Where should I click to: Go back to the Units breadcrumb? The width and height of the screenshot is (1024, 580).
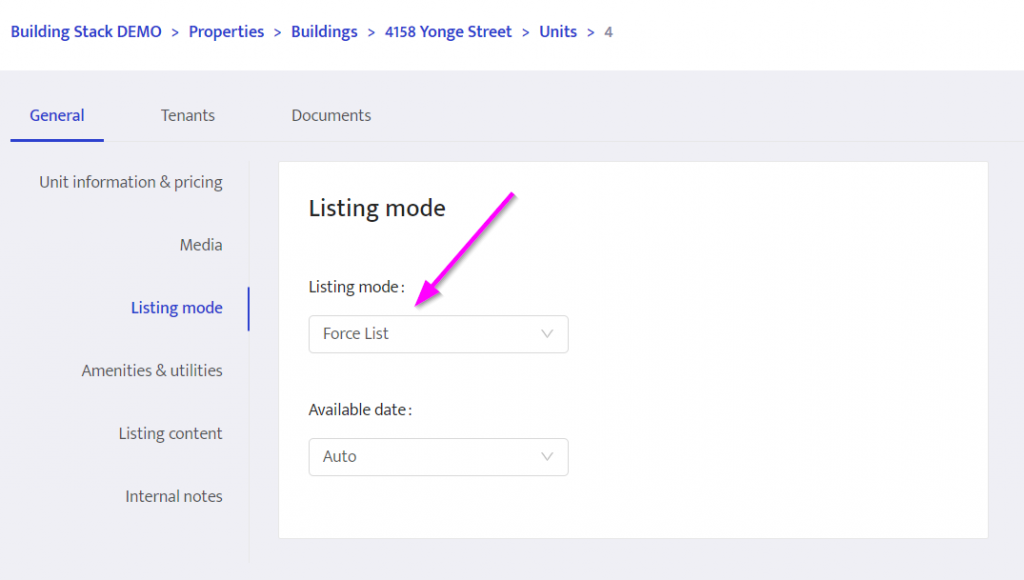(558, 32)
